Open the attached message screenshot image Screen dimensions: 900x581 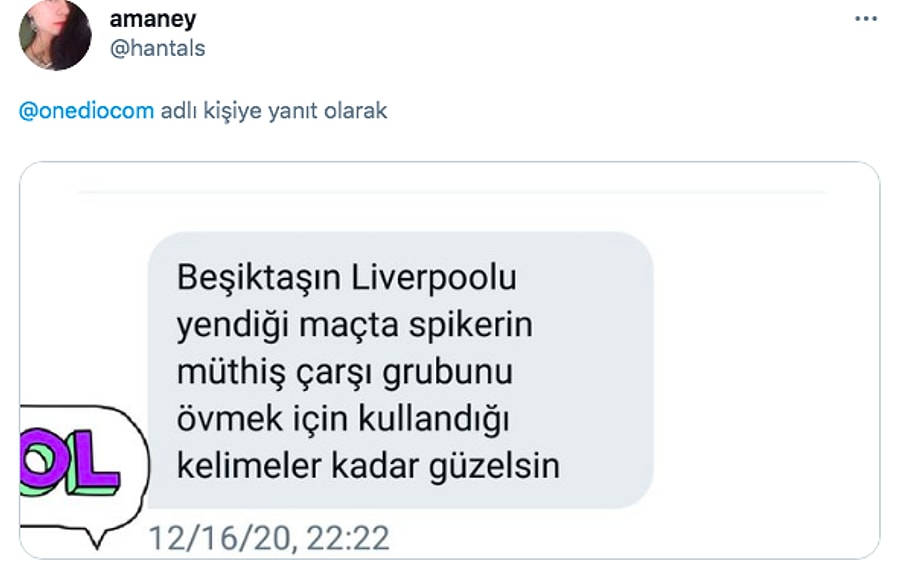coord(449,360)
